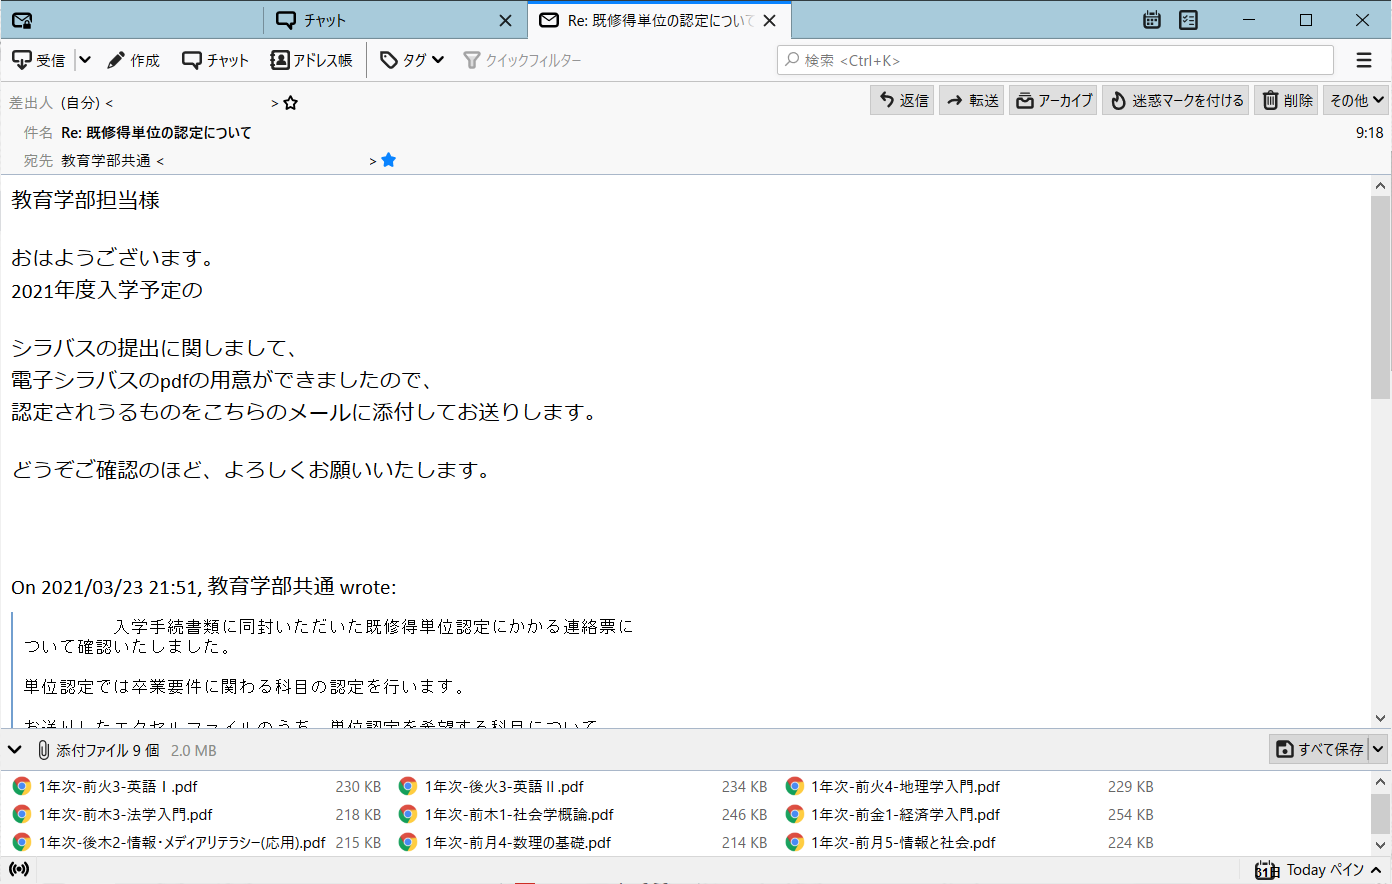Image resolution: width=1392 pixels, height=884 pixels.
Task: Toggle star next to sender address
Action: coord(291,103)
